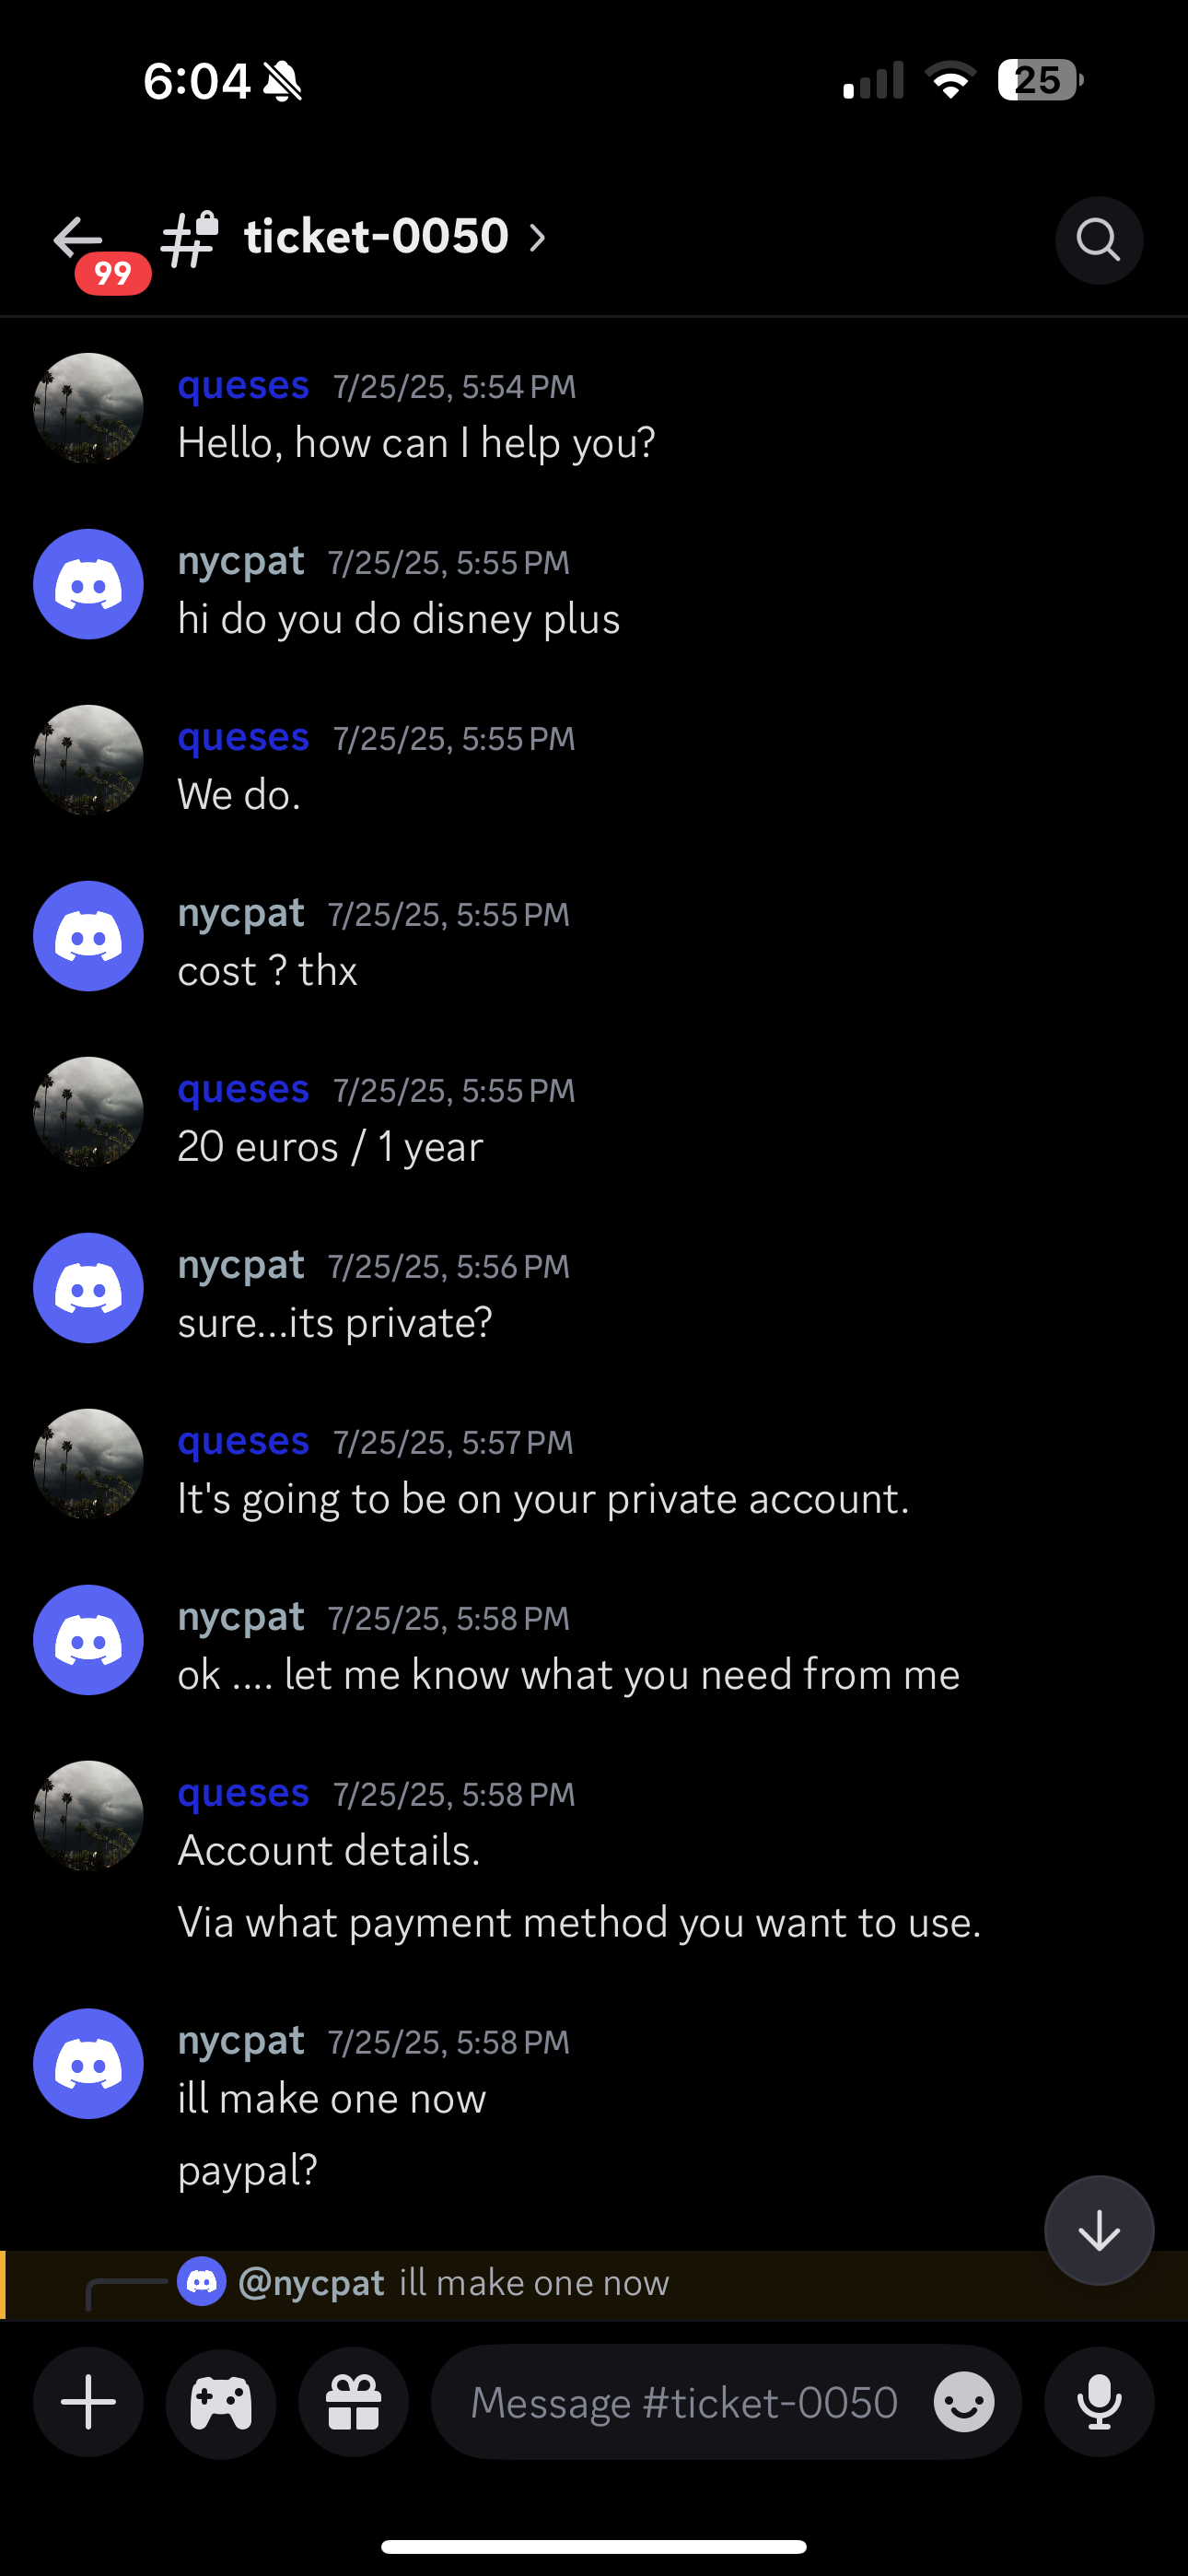Open the channel search magnifier icon
1188x2576 pixels.
tap(1098, 240)
